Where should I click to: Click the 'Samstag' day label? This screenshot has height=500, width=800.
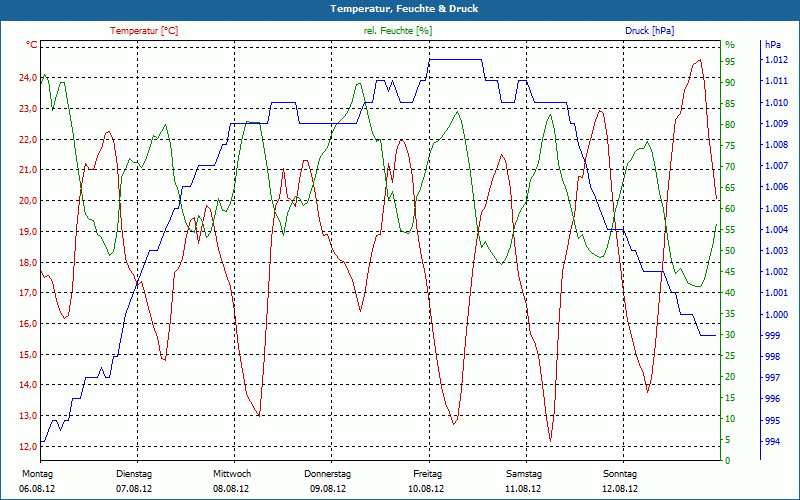click(x=523, y=474)
